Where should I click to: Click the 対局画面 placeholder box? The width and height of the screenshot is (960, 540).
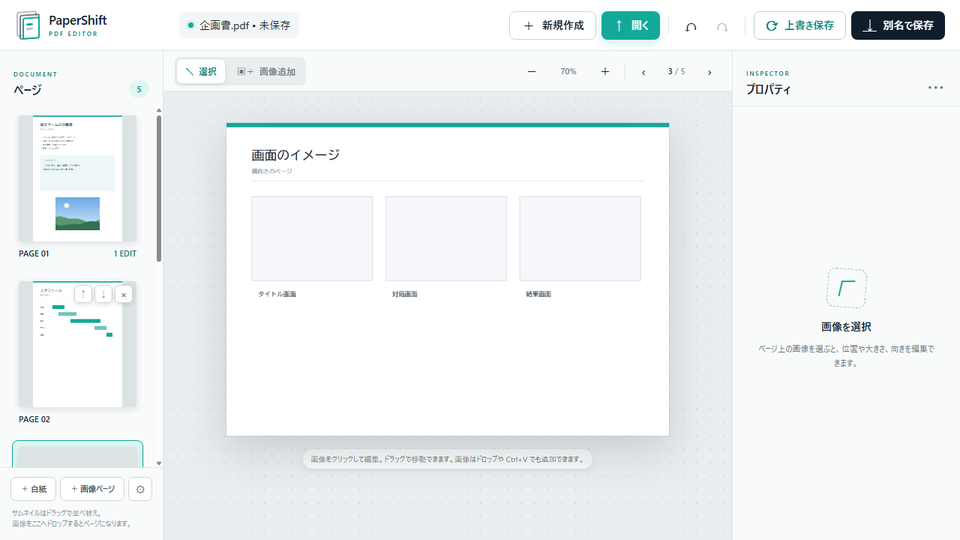pos(446,239)
